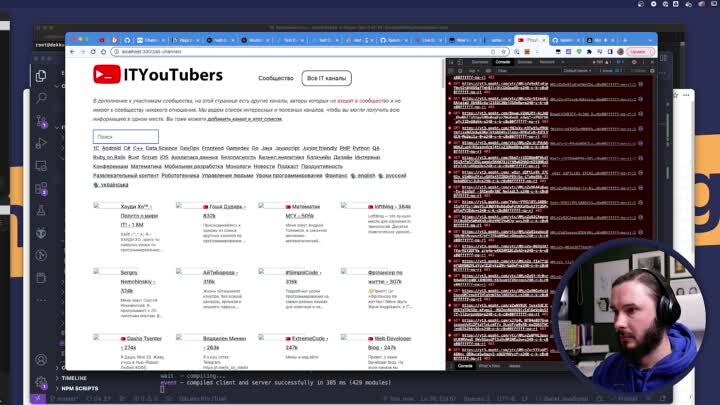Filter by the Gamedev tag
Screen dimensions: 720x405
pos(237,148)
